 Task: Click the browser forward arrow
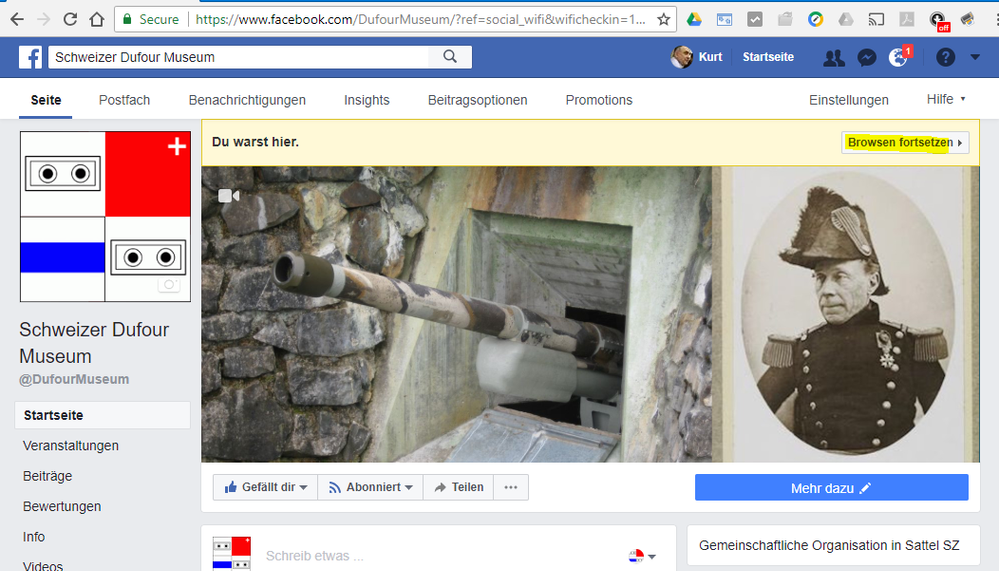coord(43,19)
